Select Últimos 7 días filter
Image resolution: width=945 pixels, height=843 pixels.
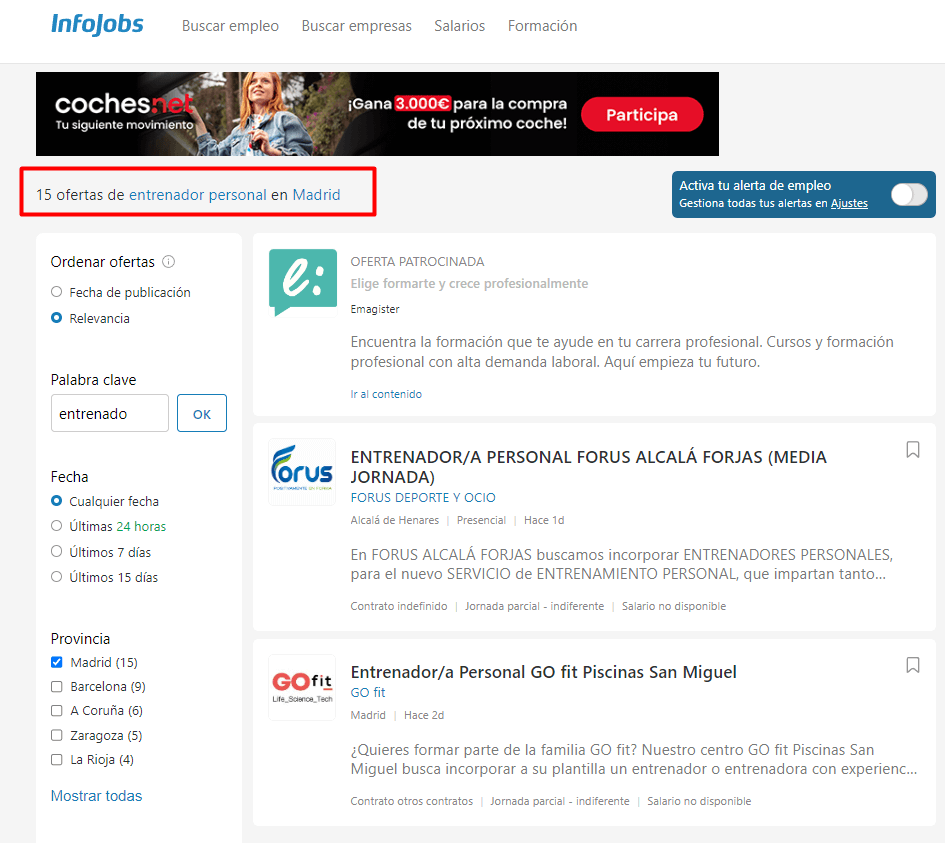pos(57,551)
